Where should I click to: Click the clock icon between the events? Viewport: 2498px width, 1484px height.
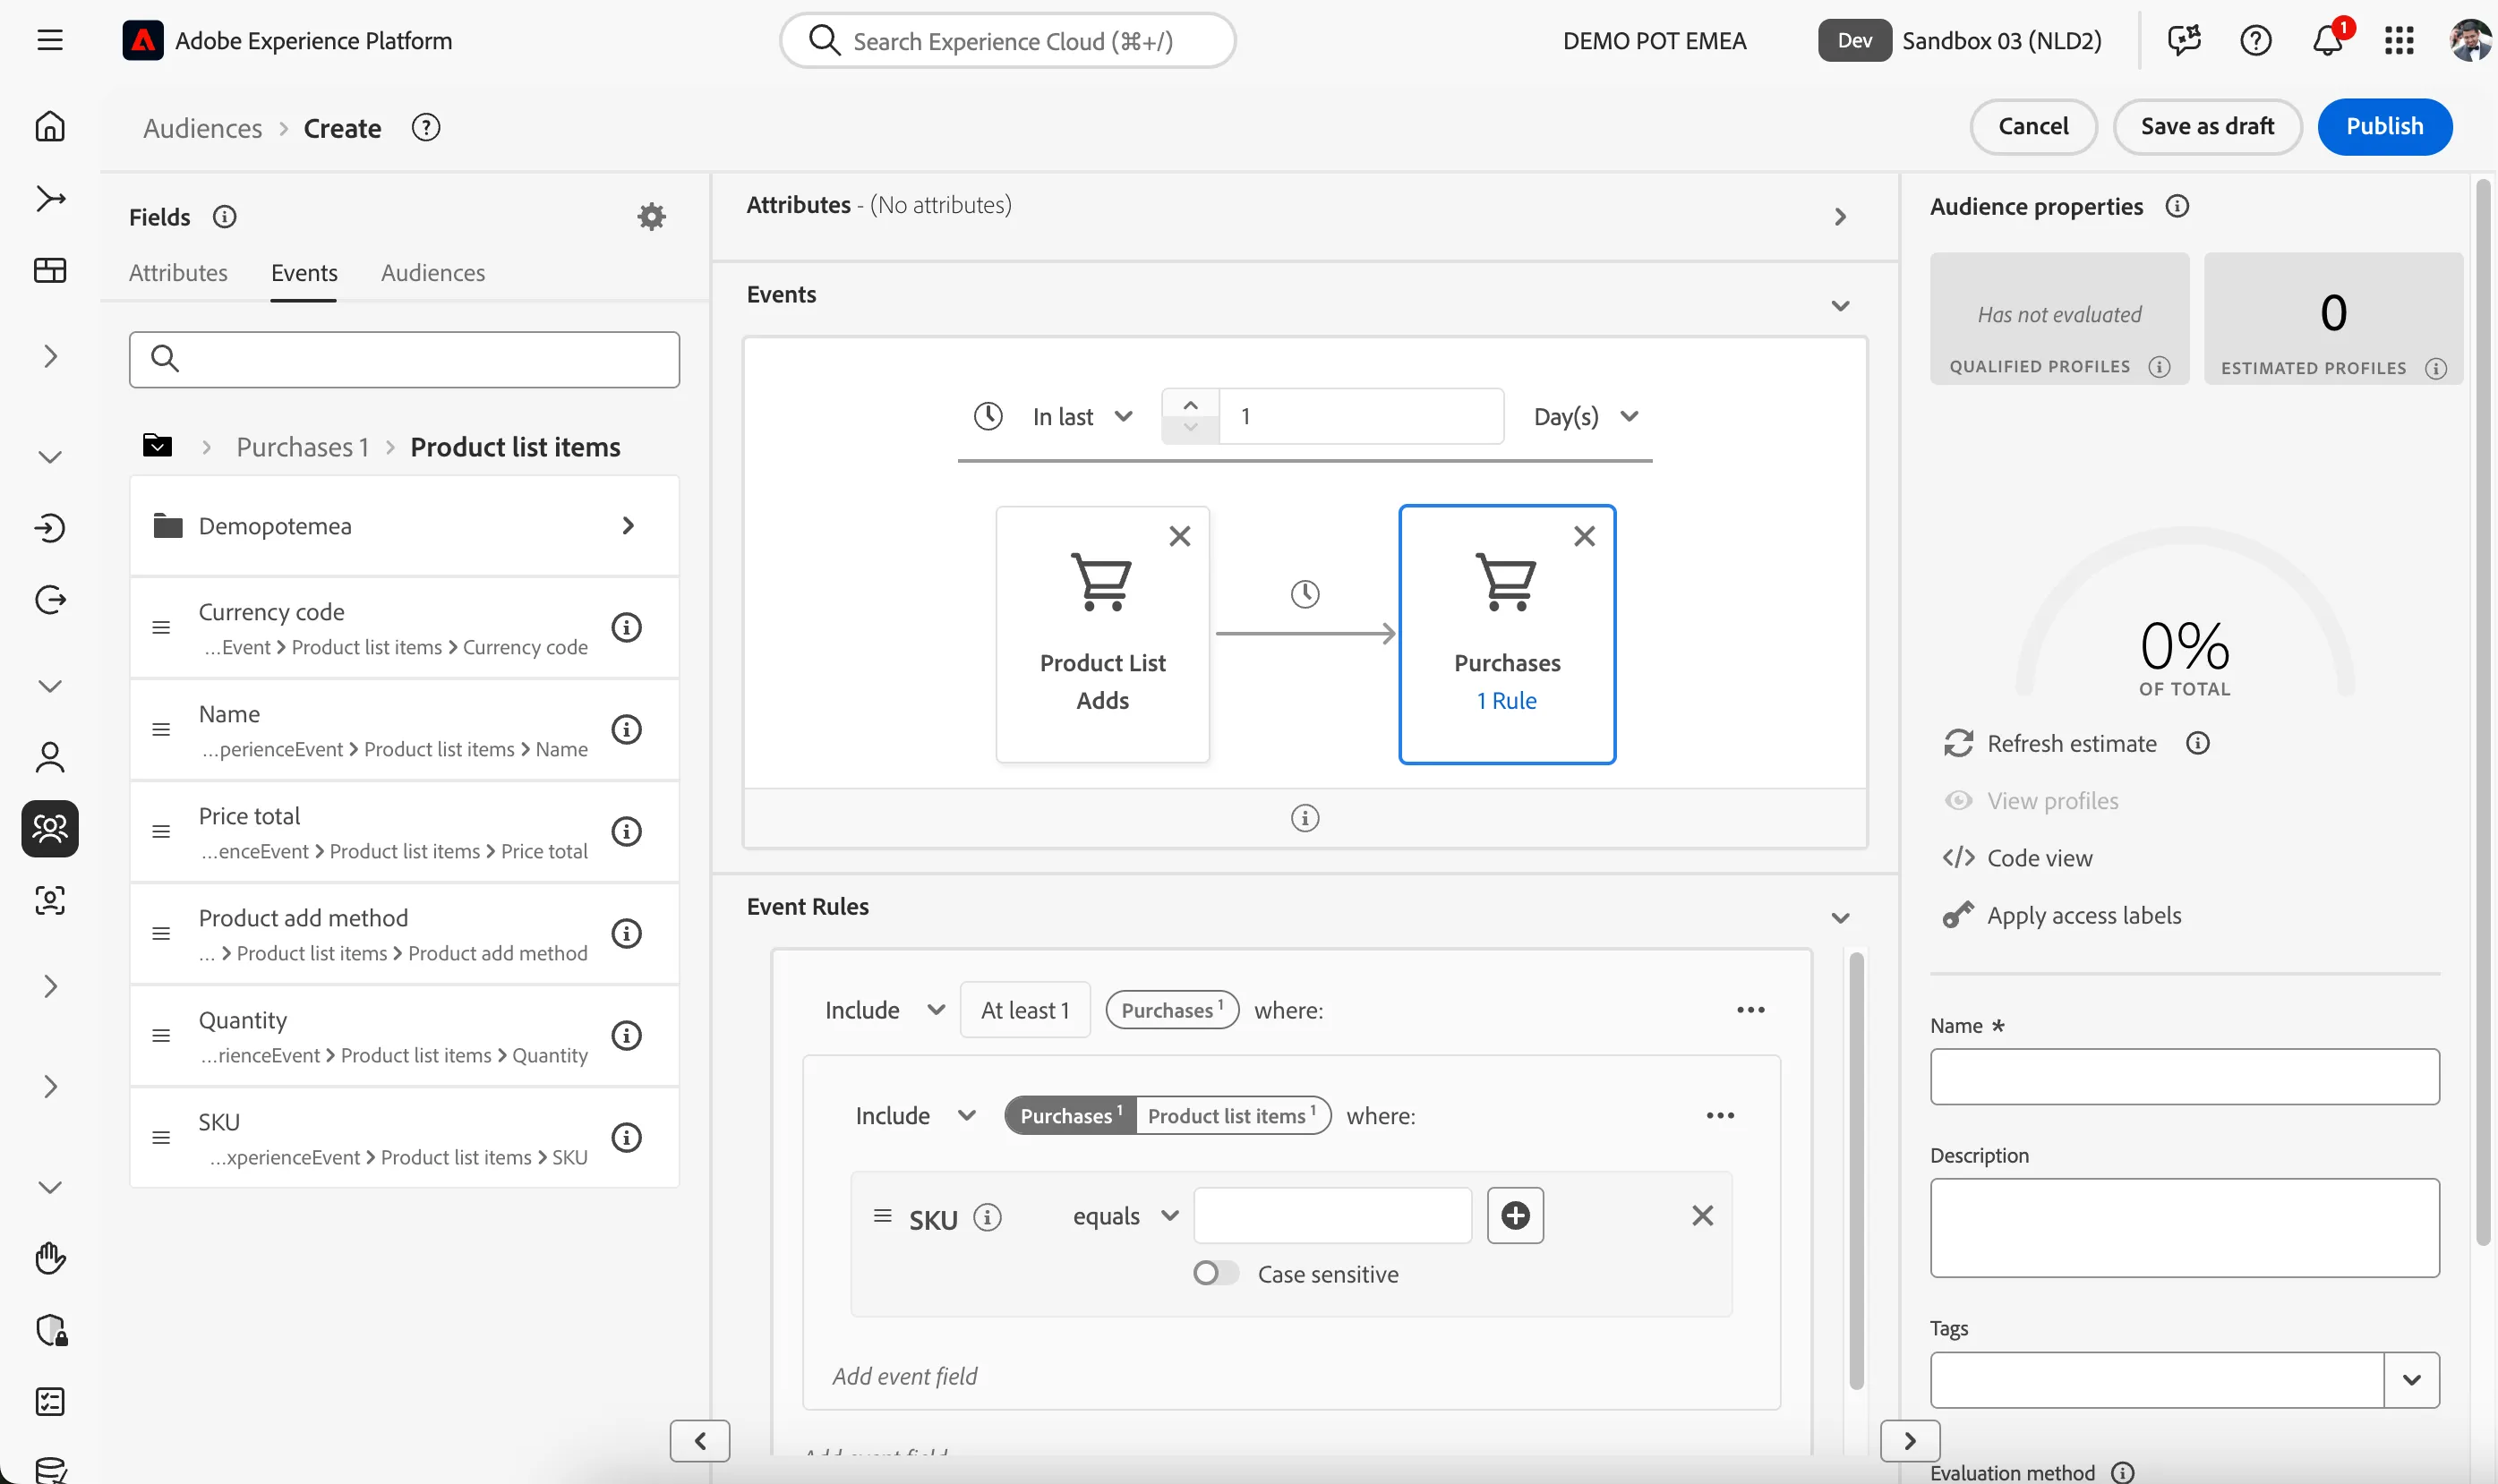(x=1304, y=594)
